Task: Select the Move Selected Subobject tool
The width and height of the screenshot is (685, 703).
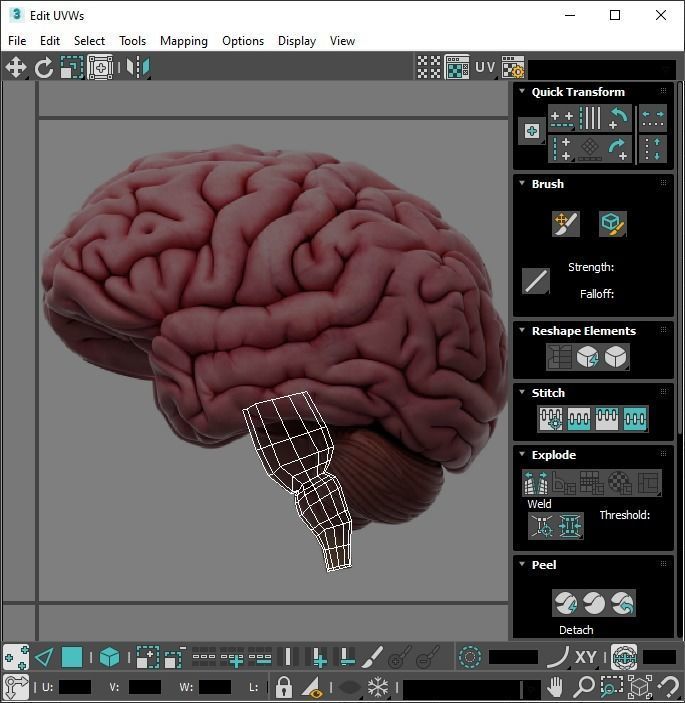Action: tap(16, 67)
